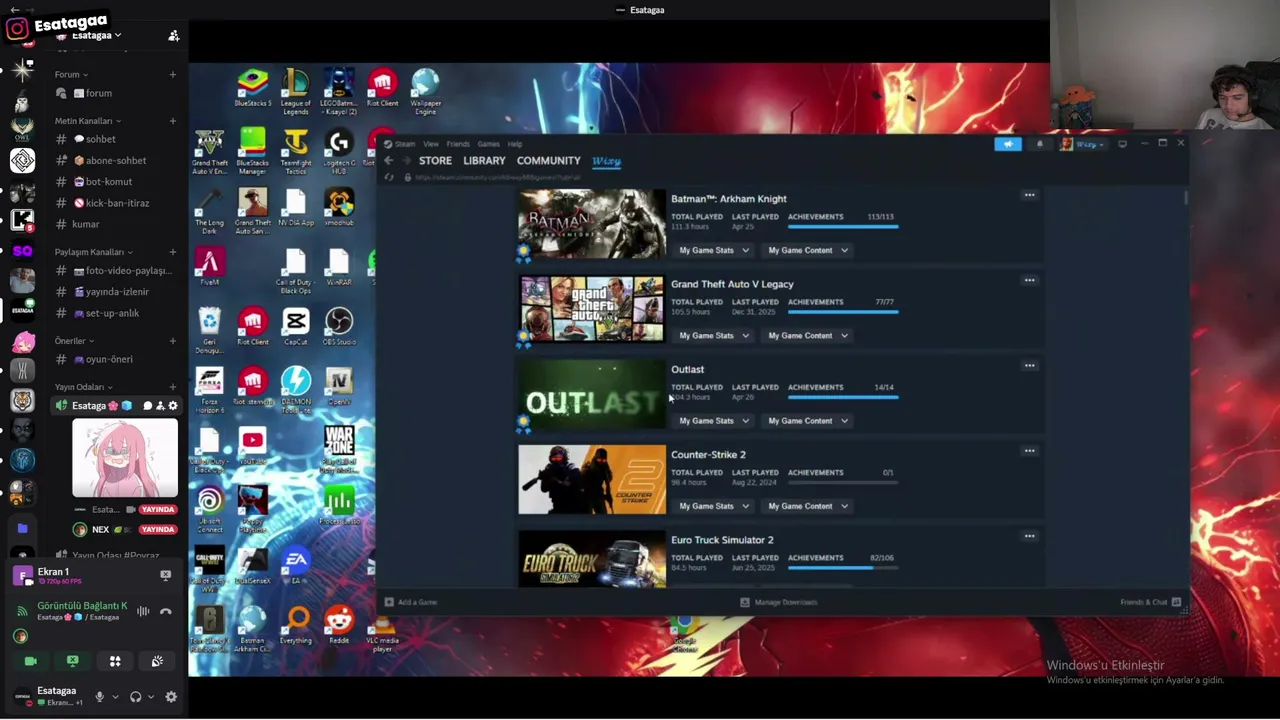
Task: Open the Friends menu in Steam
Action: pyautogui.click(x=458, y=144)
